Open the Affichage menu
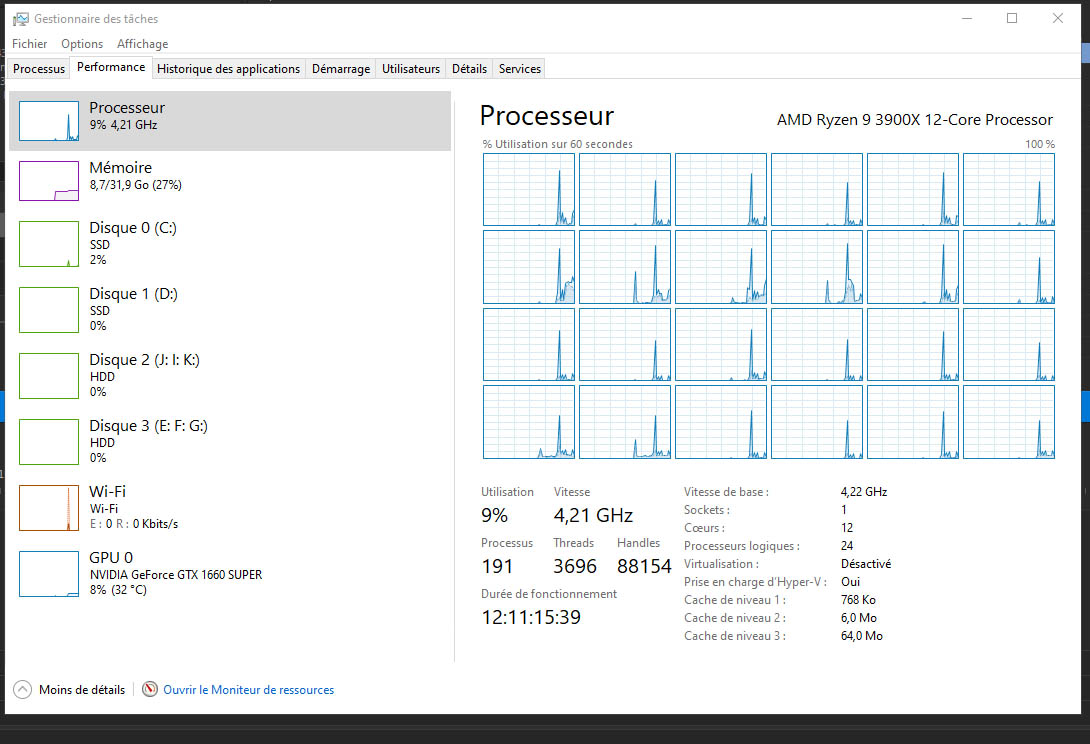Viewport: 1090px width, 744px height. [142, 44]
